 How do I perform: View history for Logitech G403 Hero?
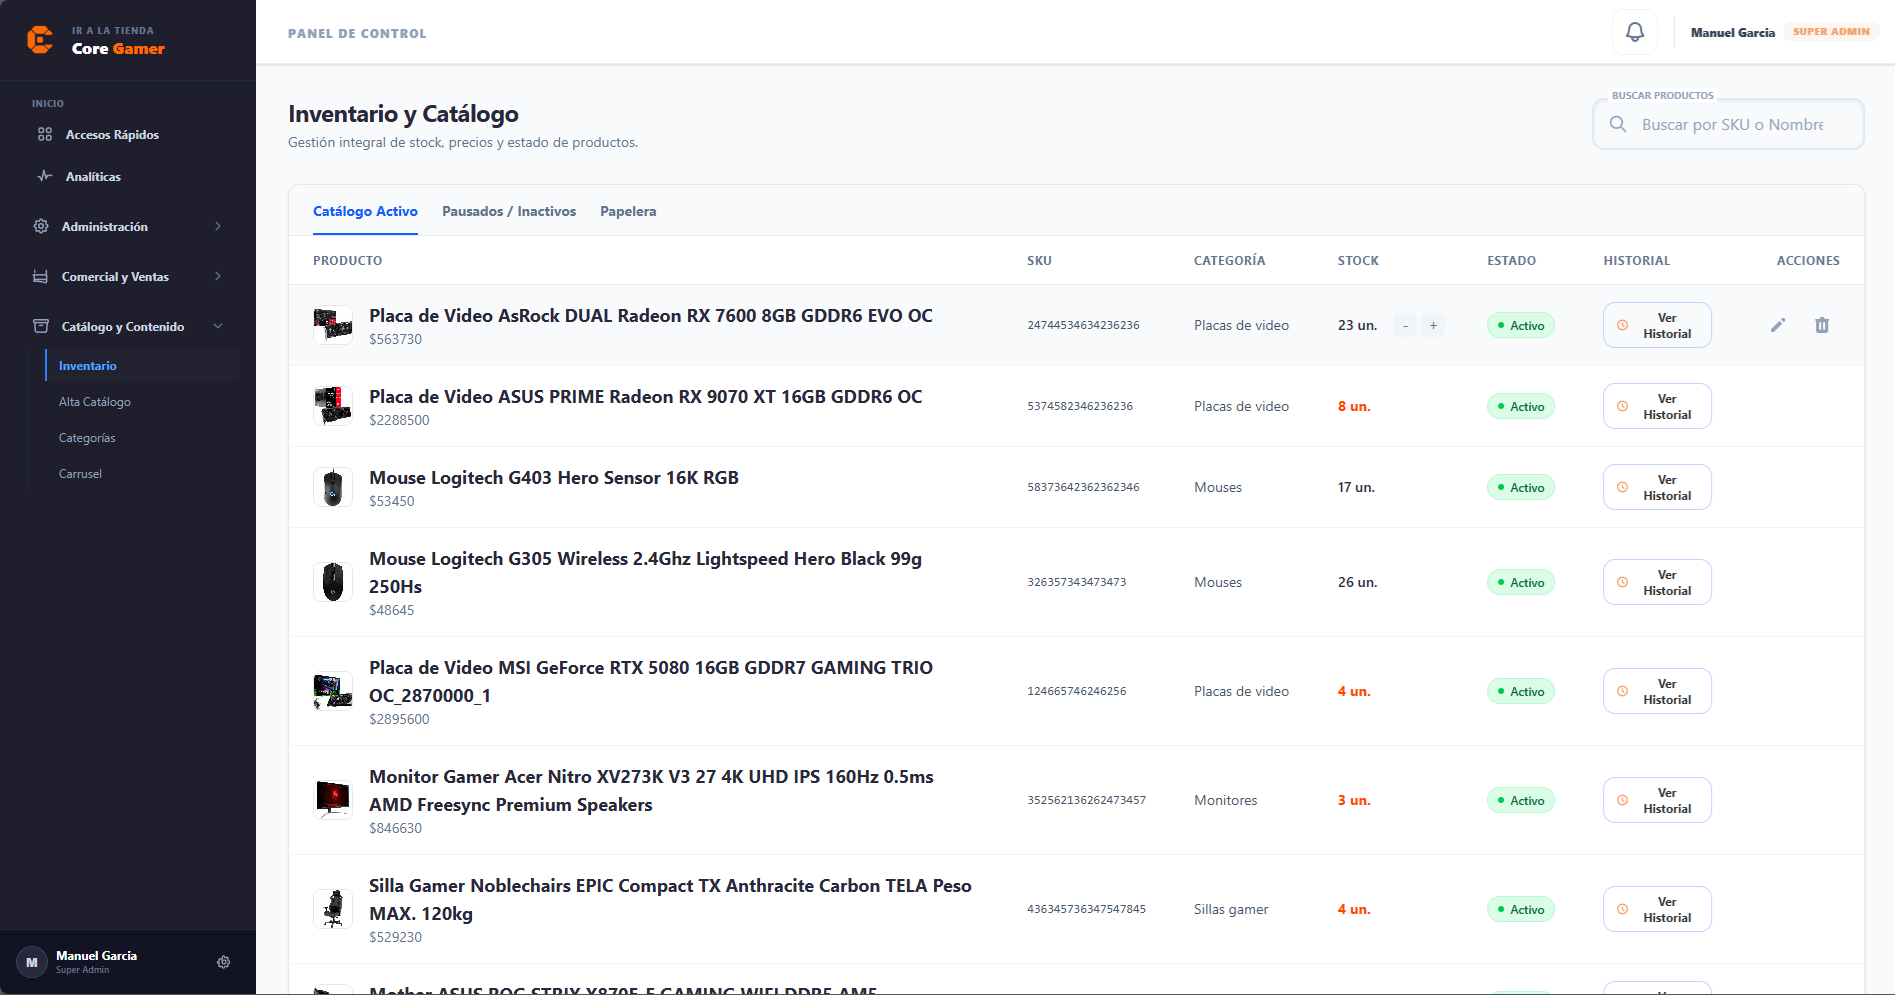pyautogui.click(x=1657, y=487)
